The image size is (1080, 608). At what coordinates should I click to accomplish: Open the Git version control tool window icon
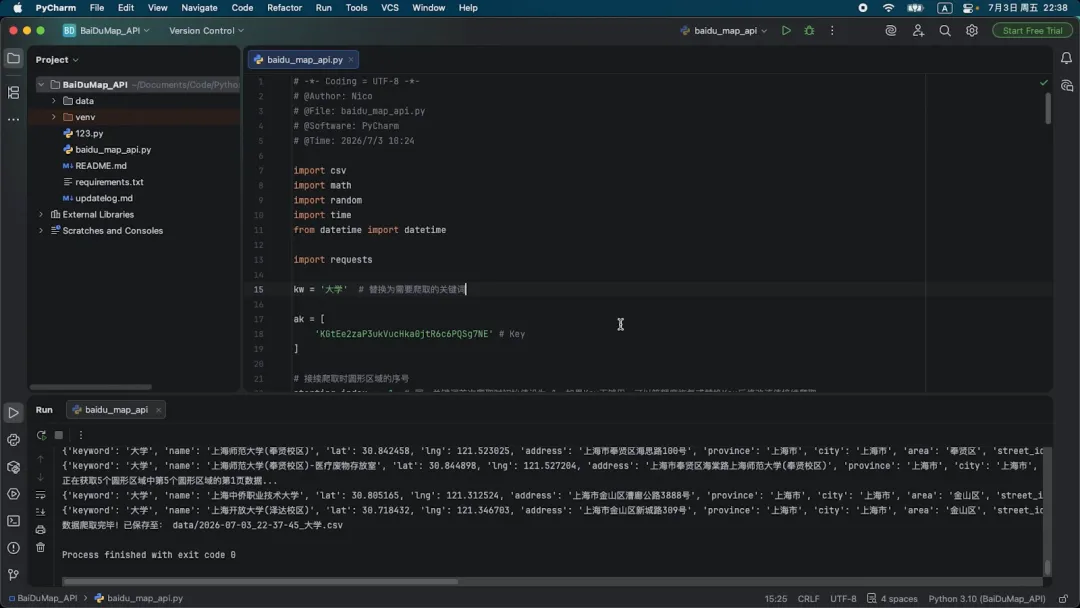pos(13,575)
